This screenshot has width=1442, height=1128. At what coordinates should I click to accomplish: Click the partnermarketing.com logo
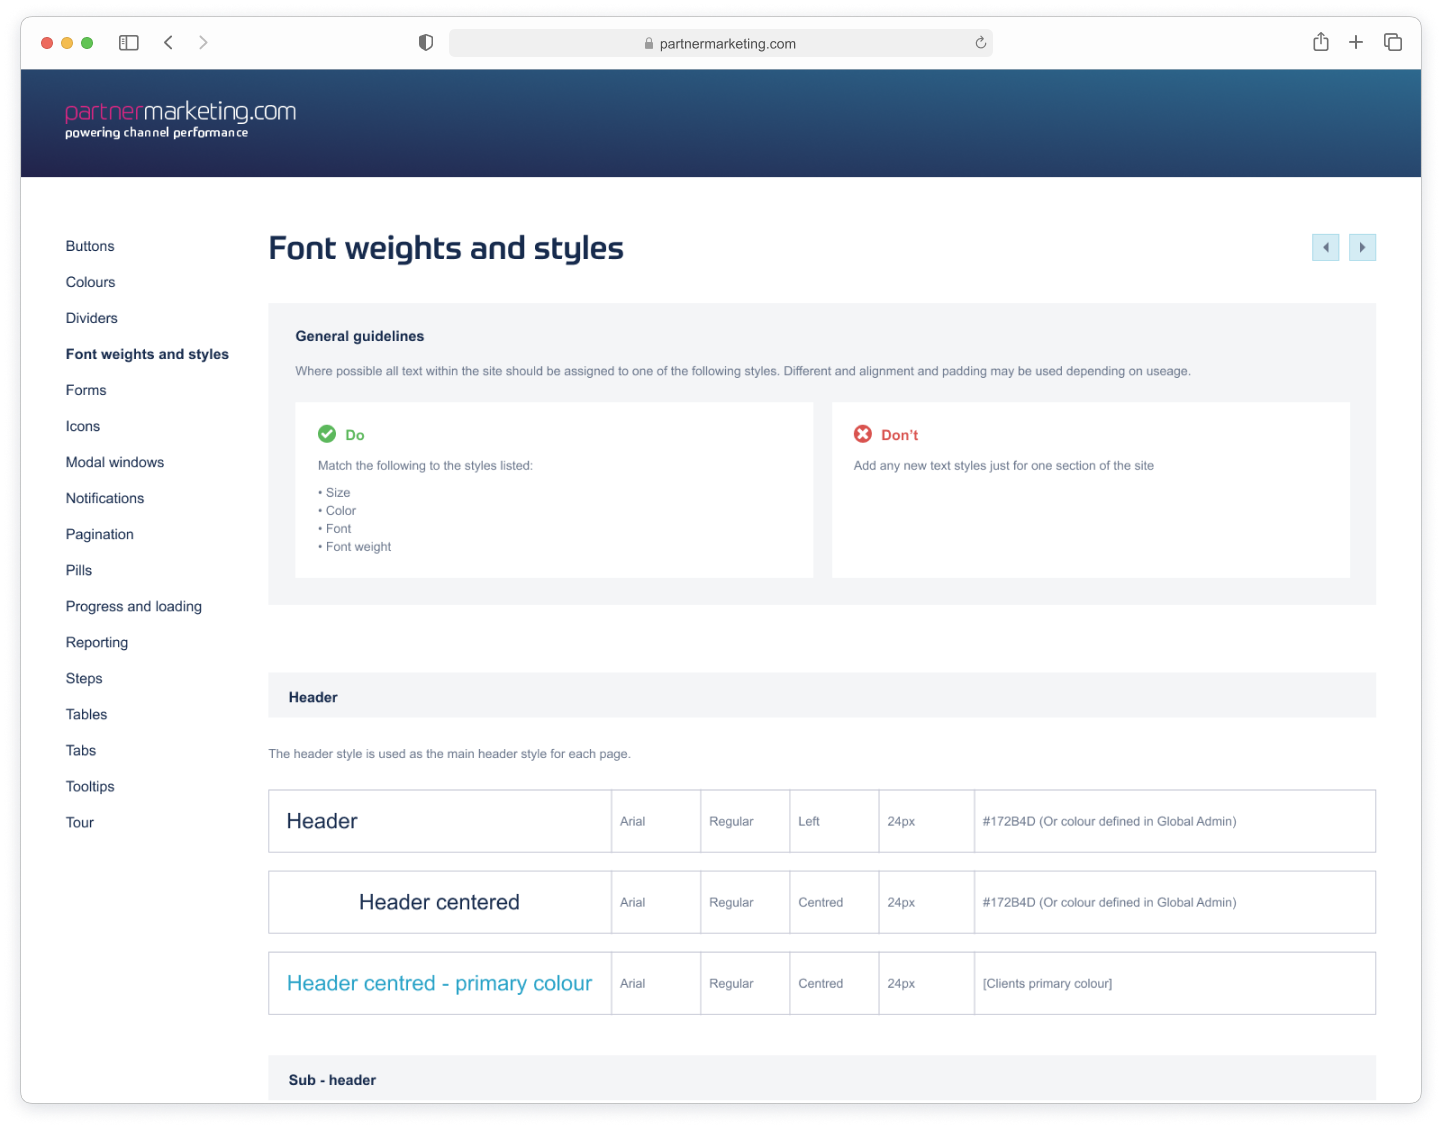181,119
